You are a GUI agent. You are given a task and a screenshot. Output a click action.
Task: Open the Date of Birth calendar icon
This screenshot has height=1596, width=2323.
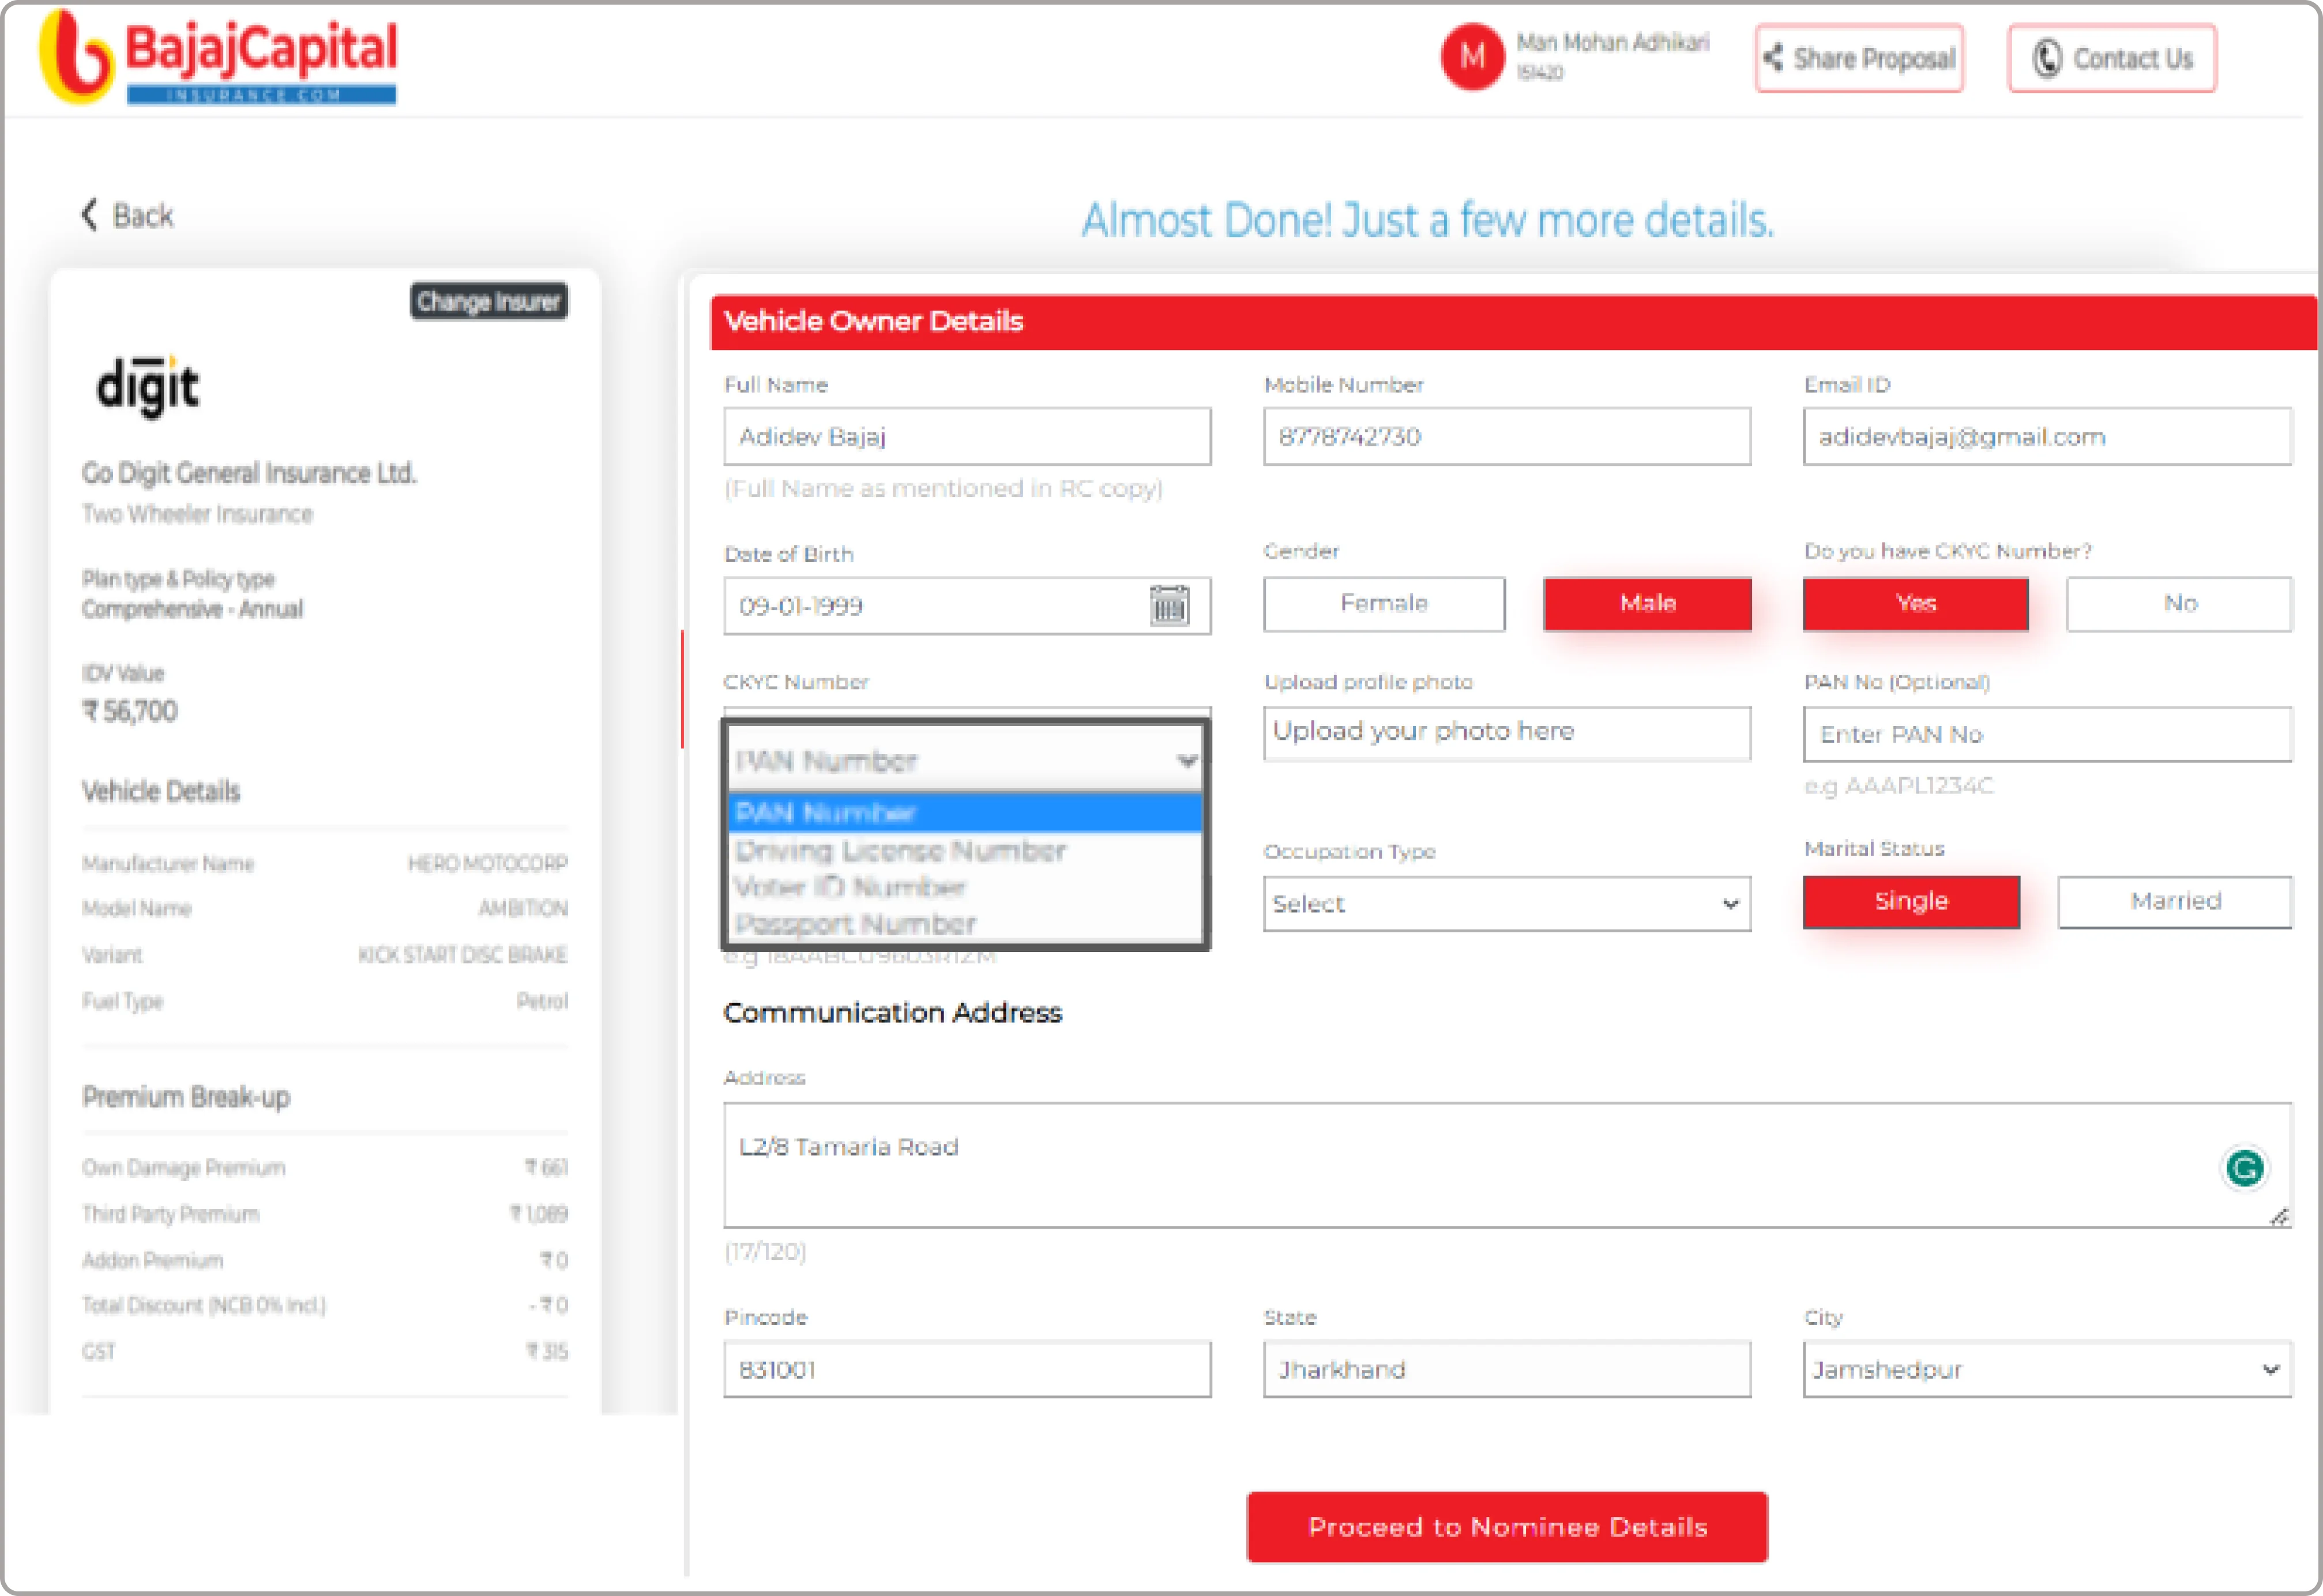(x=1168, y=605)
